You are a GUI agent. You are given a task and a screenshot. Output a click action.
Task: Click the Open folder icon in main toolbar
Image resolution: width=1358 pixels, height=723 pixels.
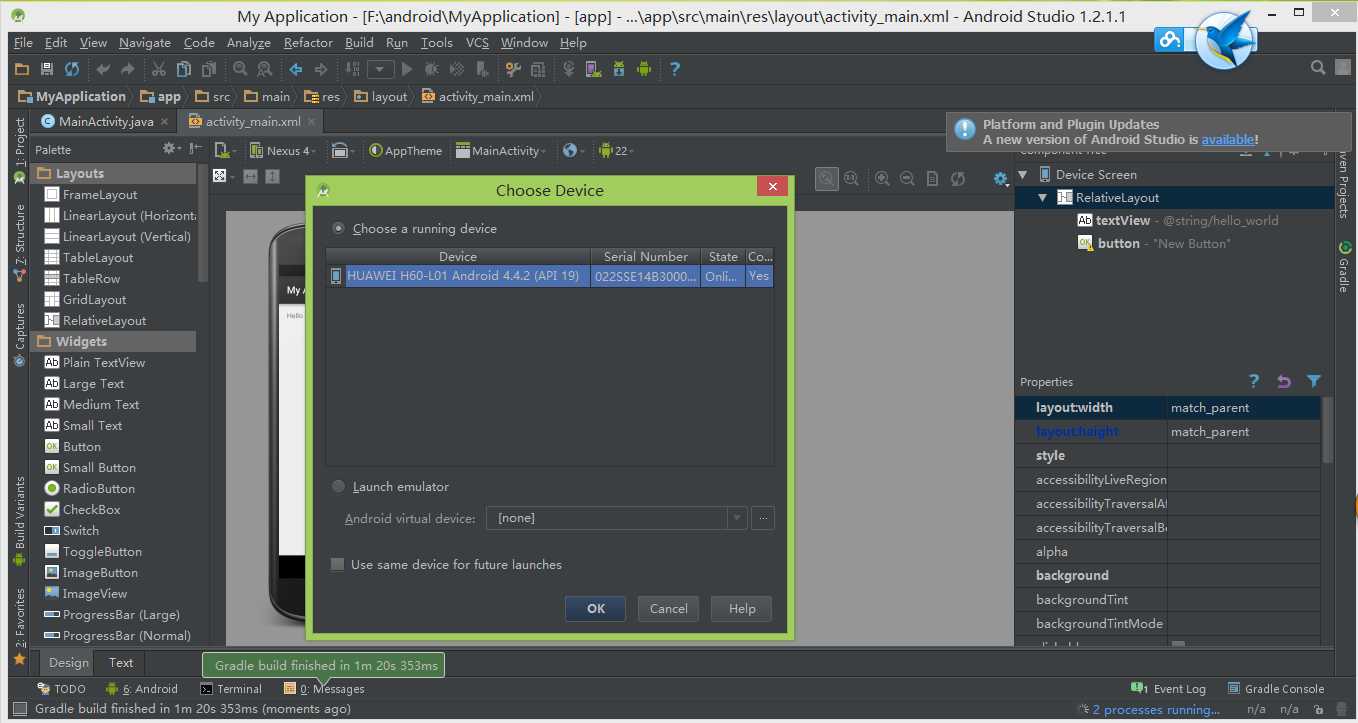22,69
